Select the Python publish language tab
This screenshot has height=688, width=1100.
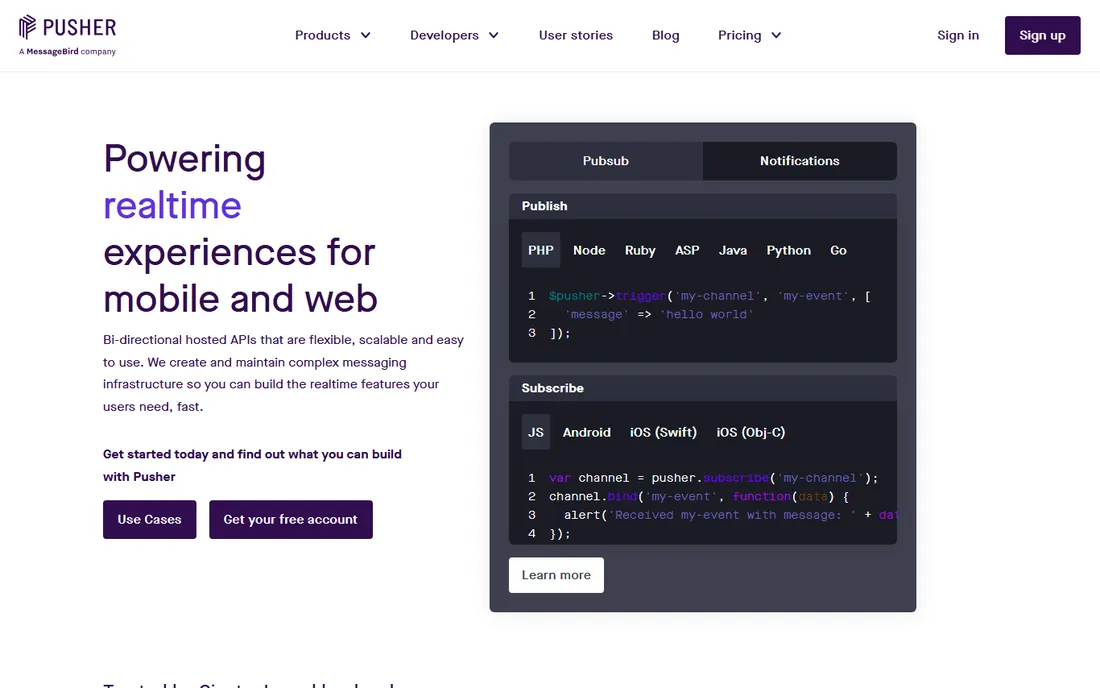(x=789, y=250)
